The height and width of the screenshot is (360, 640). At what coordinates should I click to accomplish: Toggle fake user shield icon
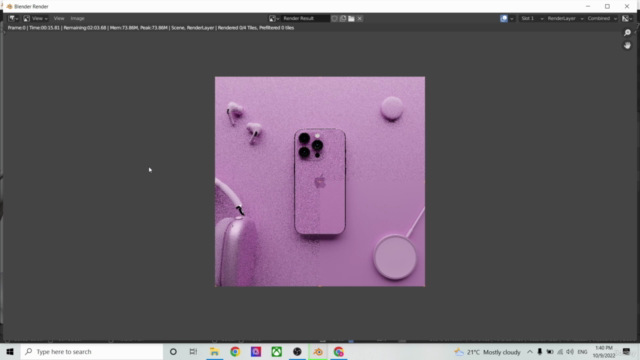334,18
